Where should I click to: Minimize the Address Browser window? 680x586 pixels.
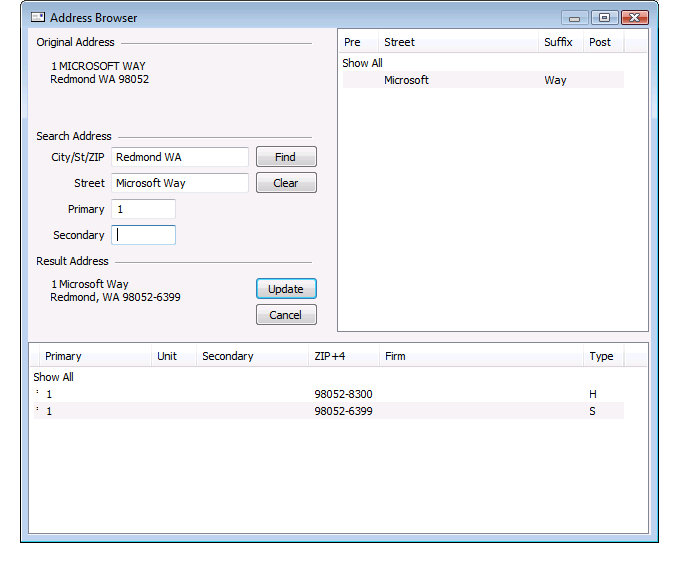tap(574, 18)
